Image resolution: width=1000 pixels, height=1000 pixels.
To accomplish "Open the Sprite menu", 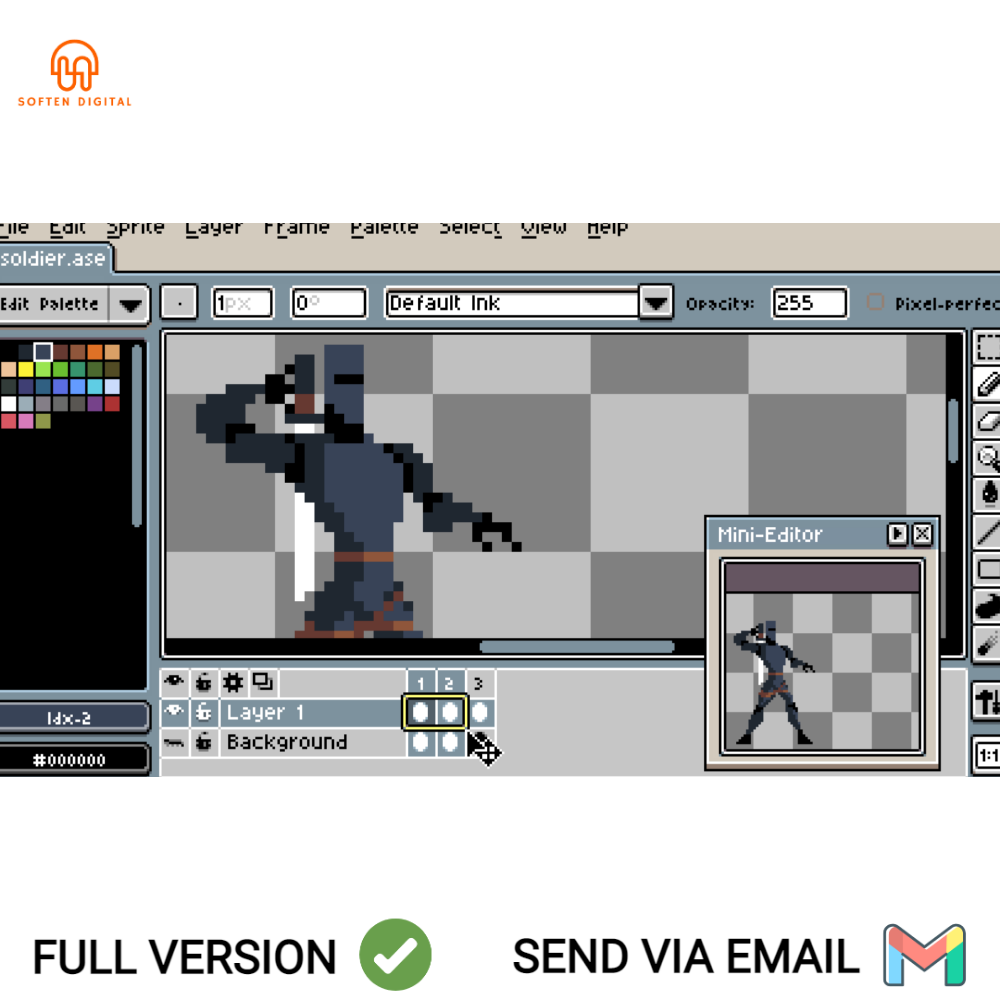I will point(136,228).
